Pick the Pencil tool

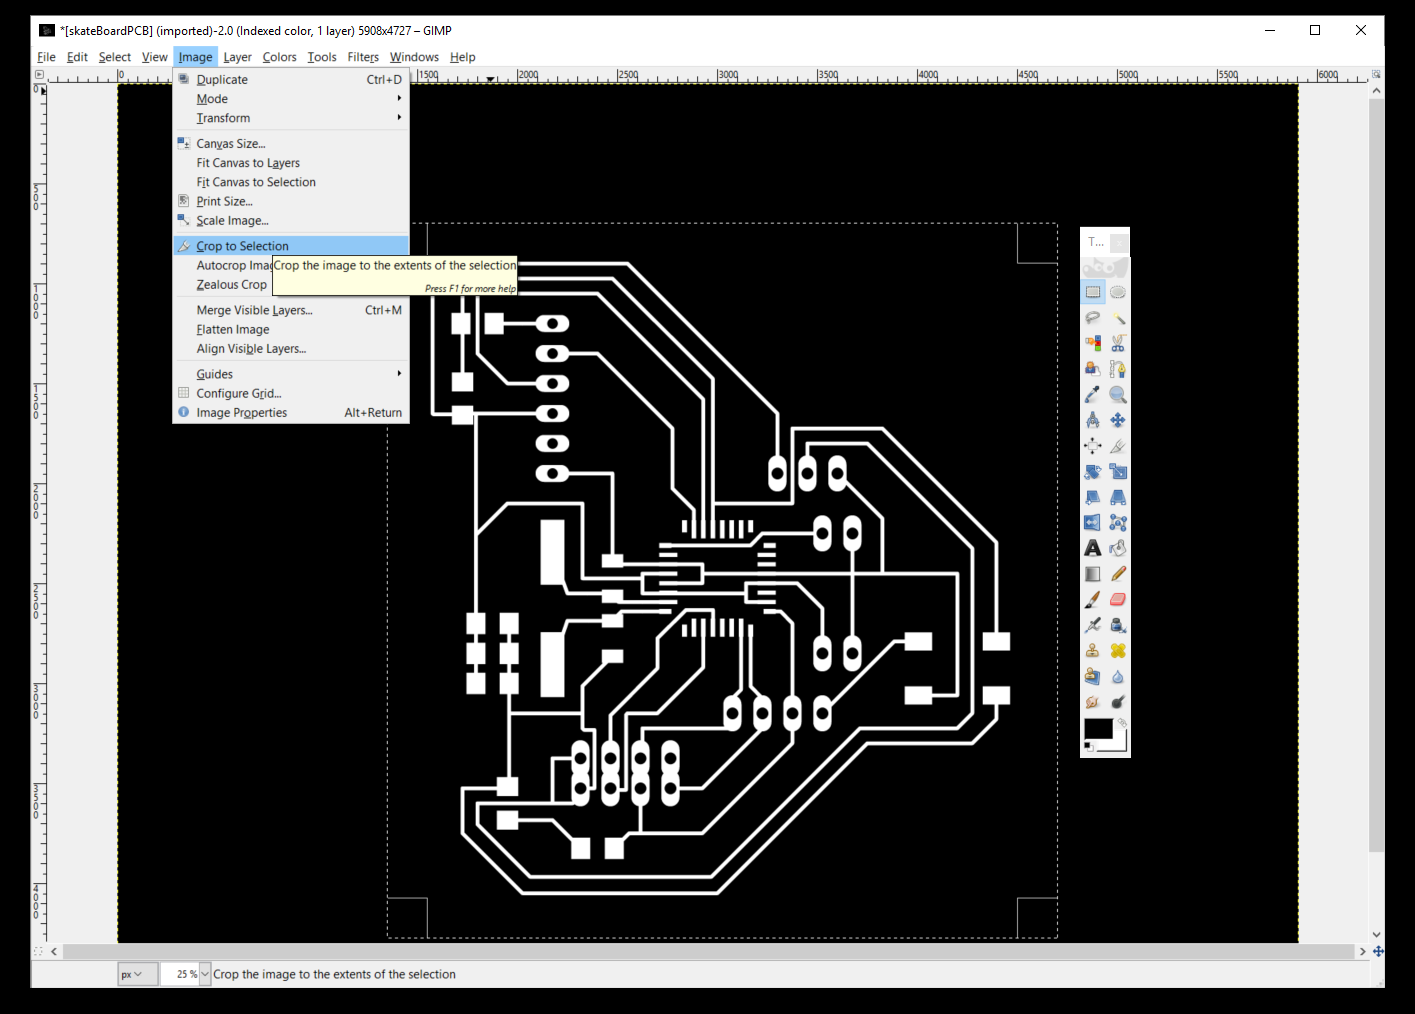click(1118, 574)
